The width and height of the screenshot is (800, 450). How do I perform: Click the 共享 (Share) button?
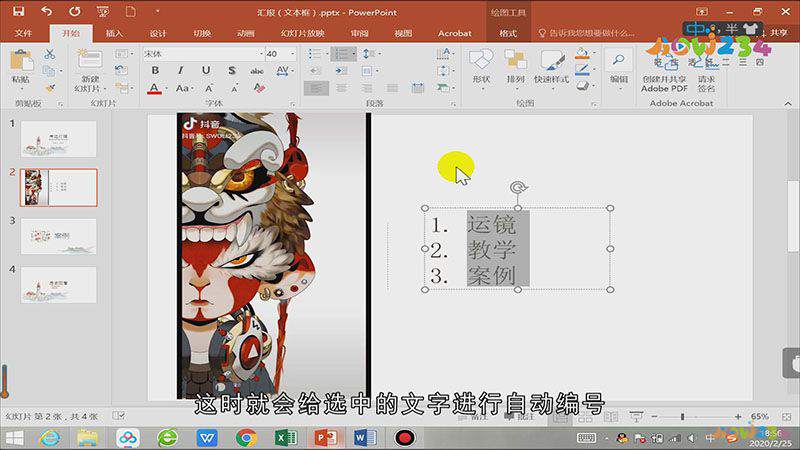778,33
